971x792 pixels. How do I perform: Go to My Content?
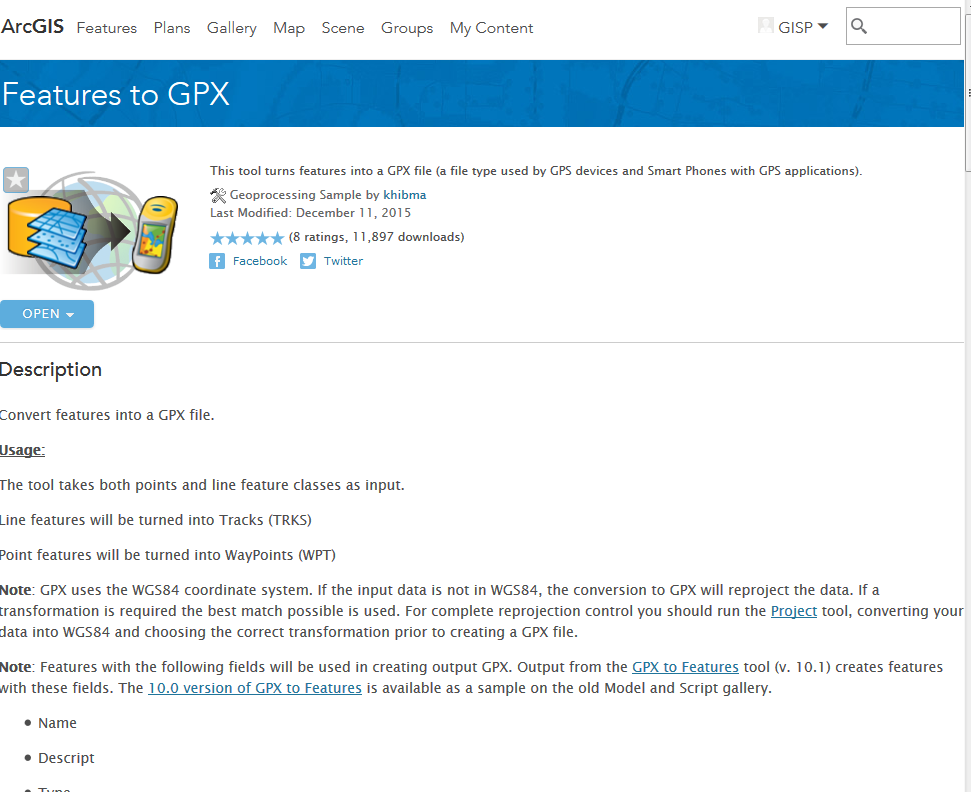491,28
